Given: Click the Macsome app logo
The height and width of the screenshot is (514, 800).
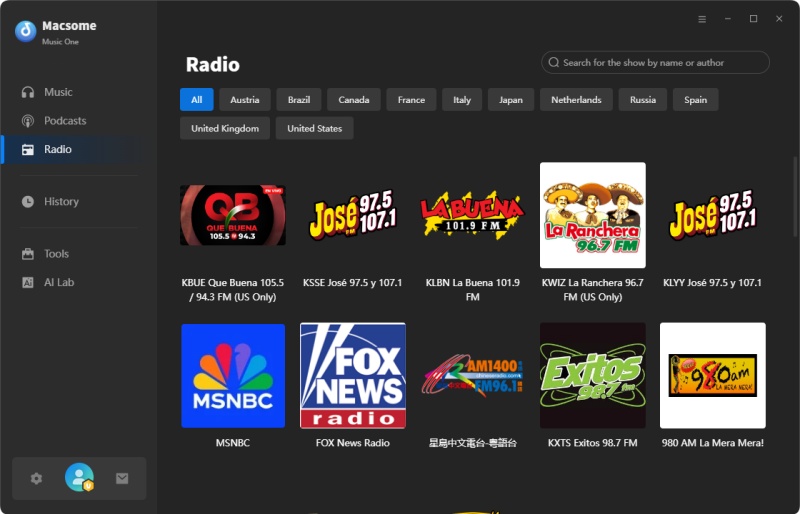Looking at the screenshot, I should pos(25,31).
